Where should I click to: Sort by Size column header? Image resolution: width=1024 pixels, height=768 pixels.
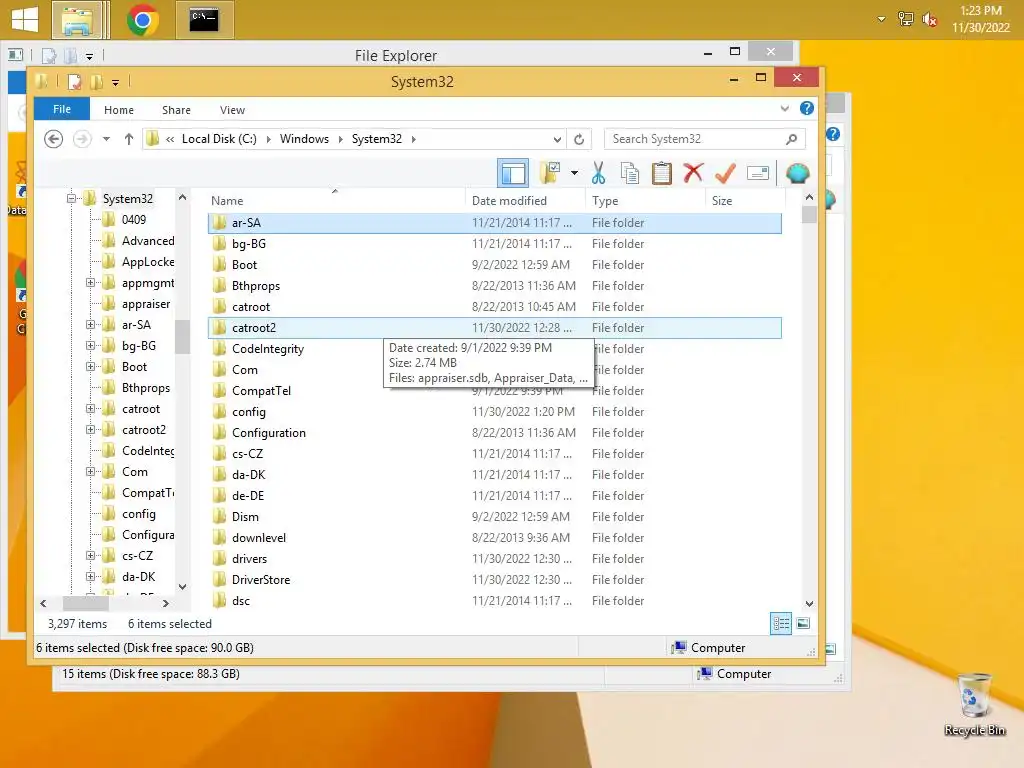pos(743,200)
